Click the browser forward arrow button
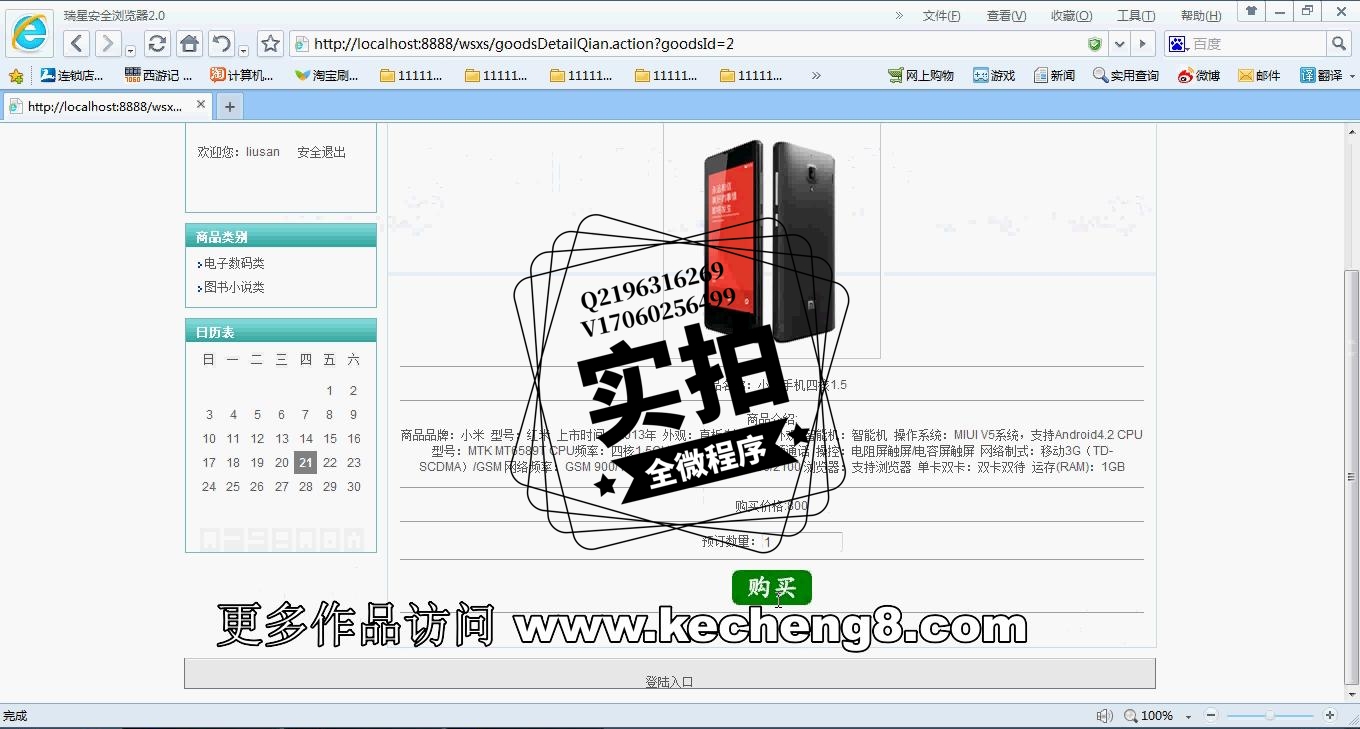The height and width of the screenshot is (729, 1360). coord(106,44)
